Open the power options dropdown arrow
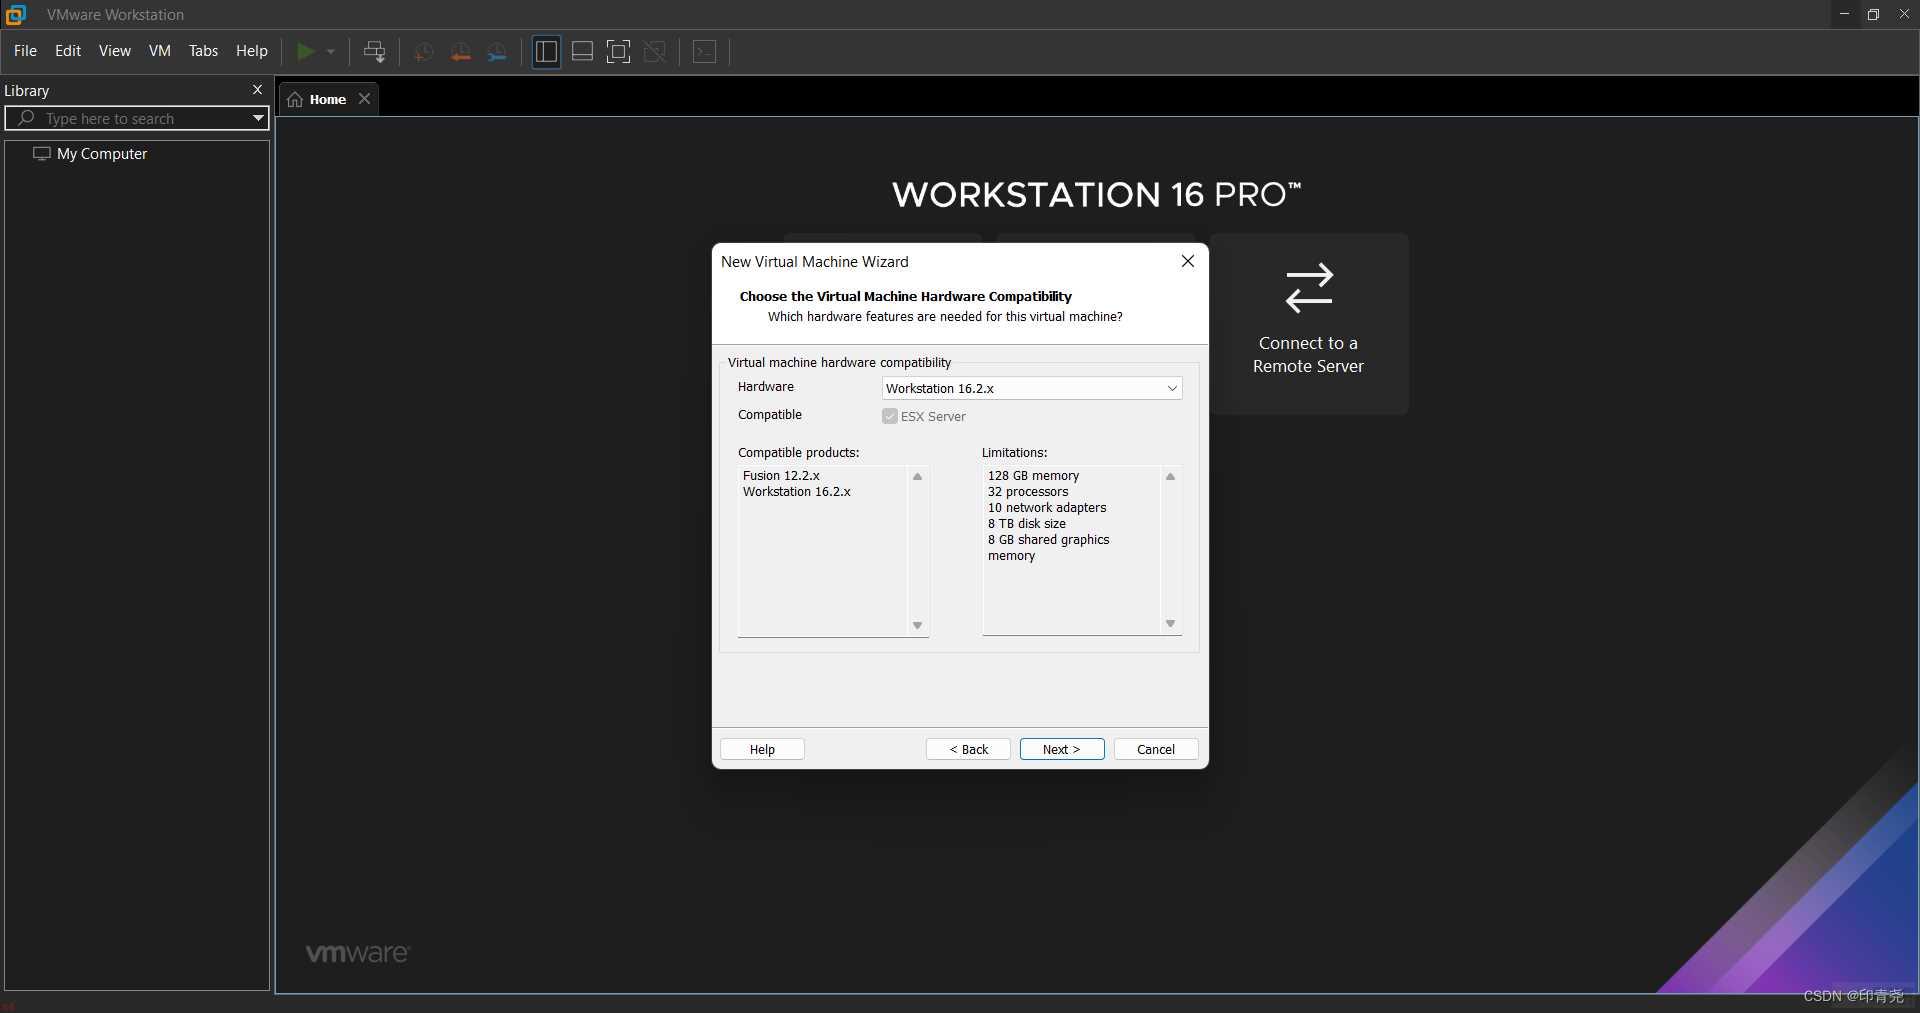Image resolution: width=1920 pixels, height=1013 pixels. (x=331, y=52)
